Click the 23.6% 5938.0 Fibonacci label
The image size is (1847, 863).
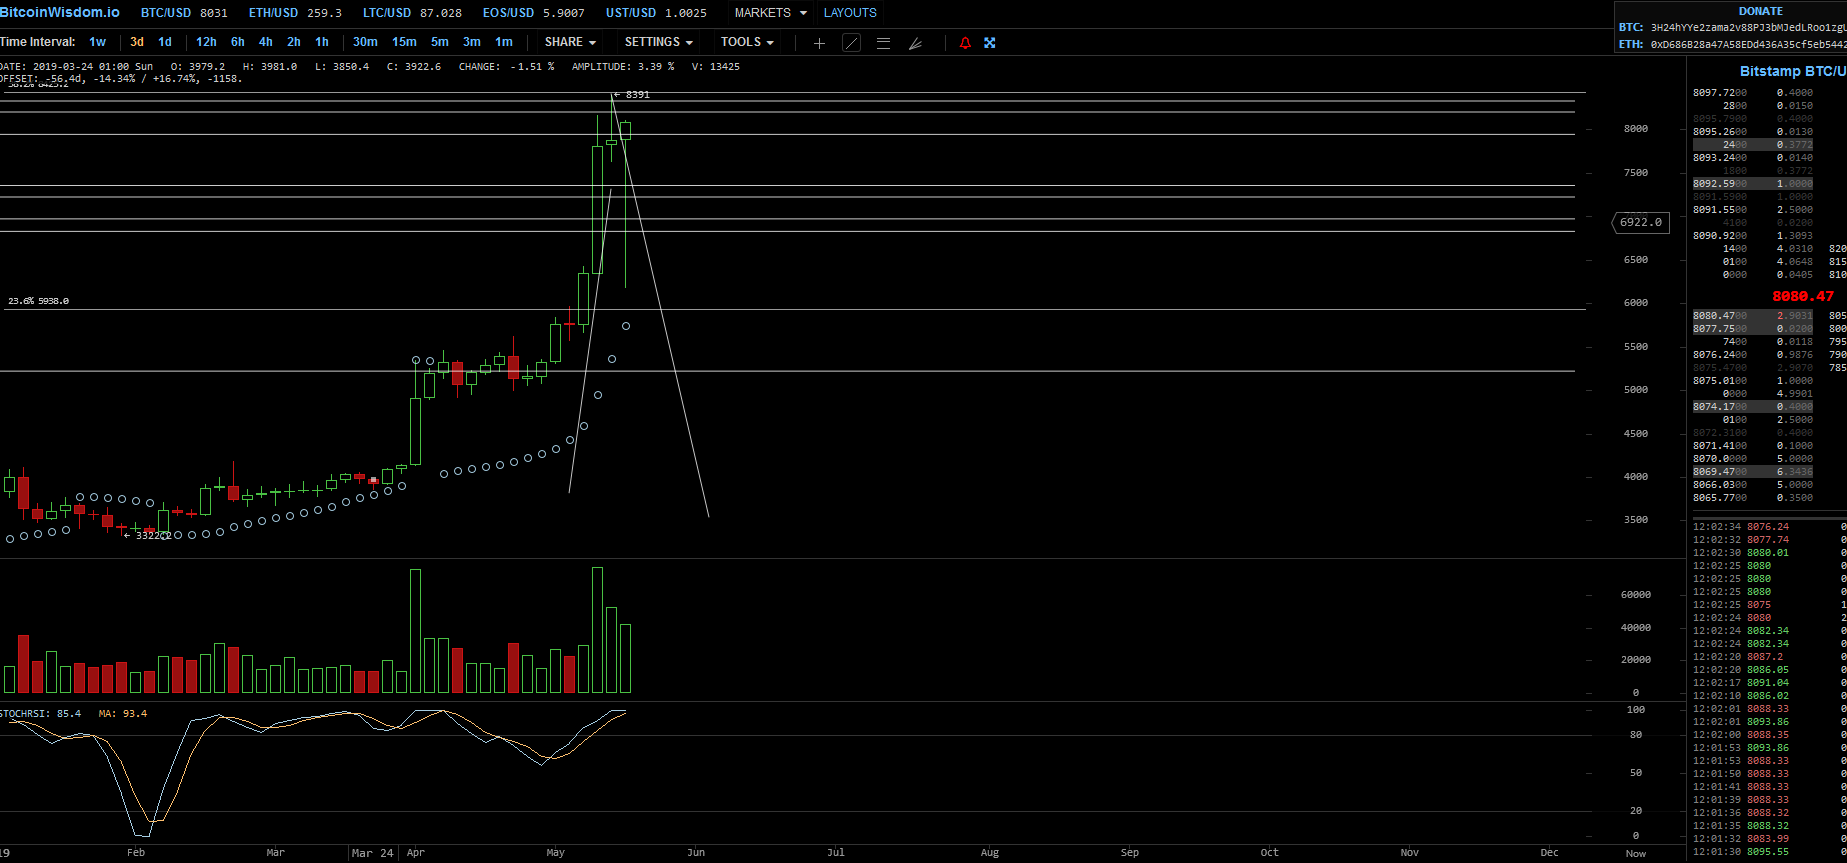39,301
